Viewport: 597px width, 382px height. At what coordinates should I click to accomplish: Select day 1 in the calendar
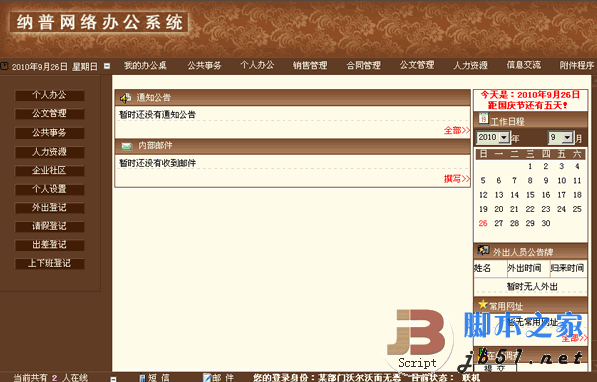tap(530, 166)
